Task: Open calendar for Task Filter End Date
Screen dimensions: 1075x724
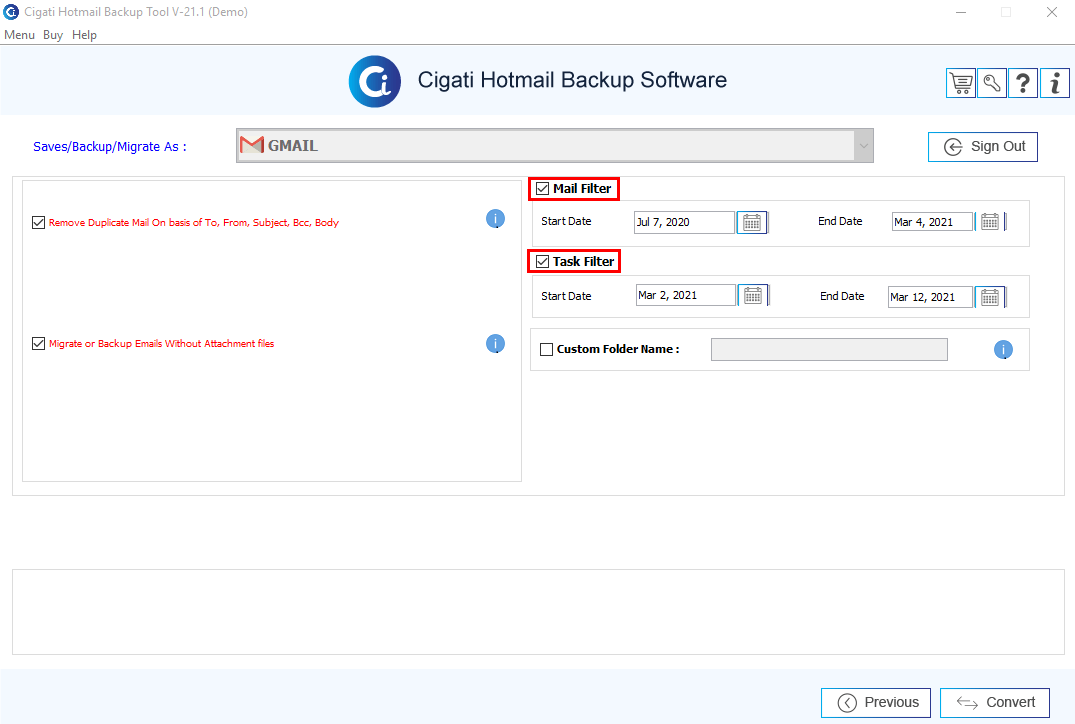Action: pos(990,297)
